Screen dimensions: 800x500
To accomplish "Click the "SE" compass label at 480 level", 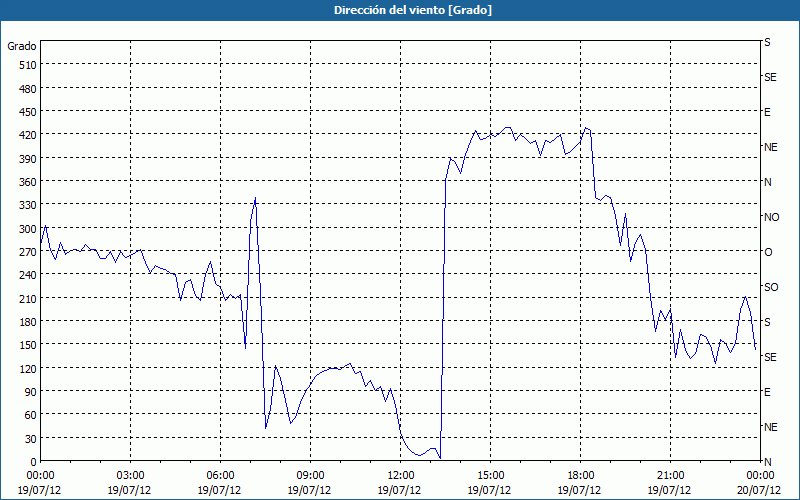I will (x=770, y=77).
